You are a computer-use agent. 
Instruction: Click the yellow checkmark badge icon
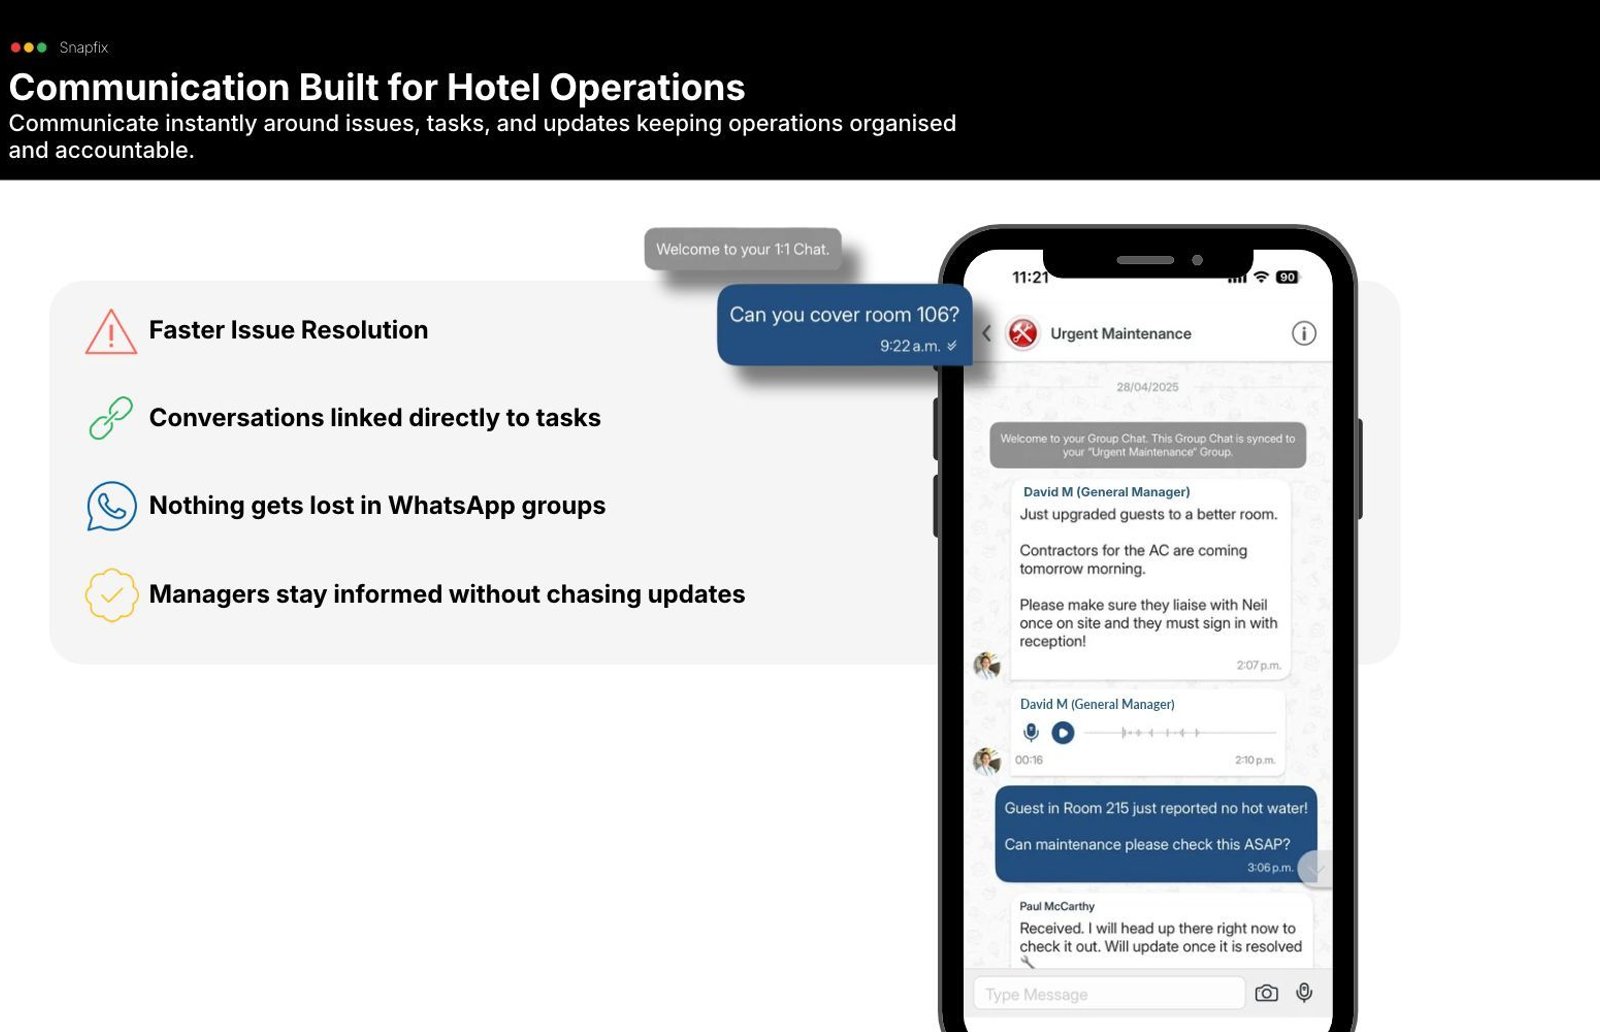(111, 595)
